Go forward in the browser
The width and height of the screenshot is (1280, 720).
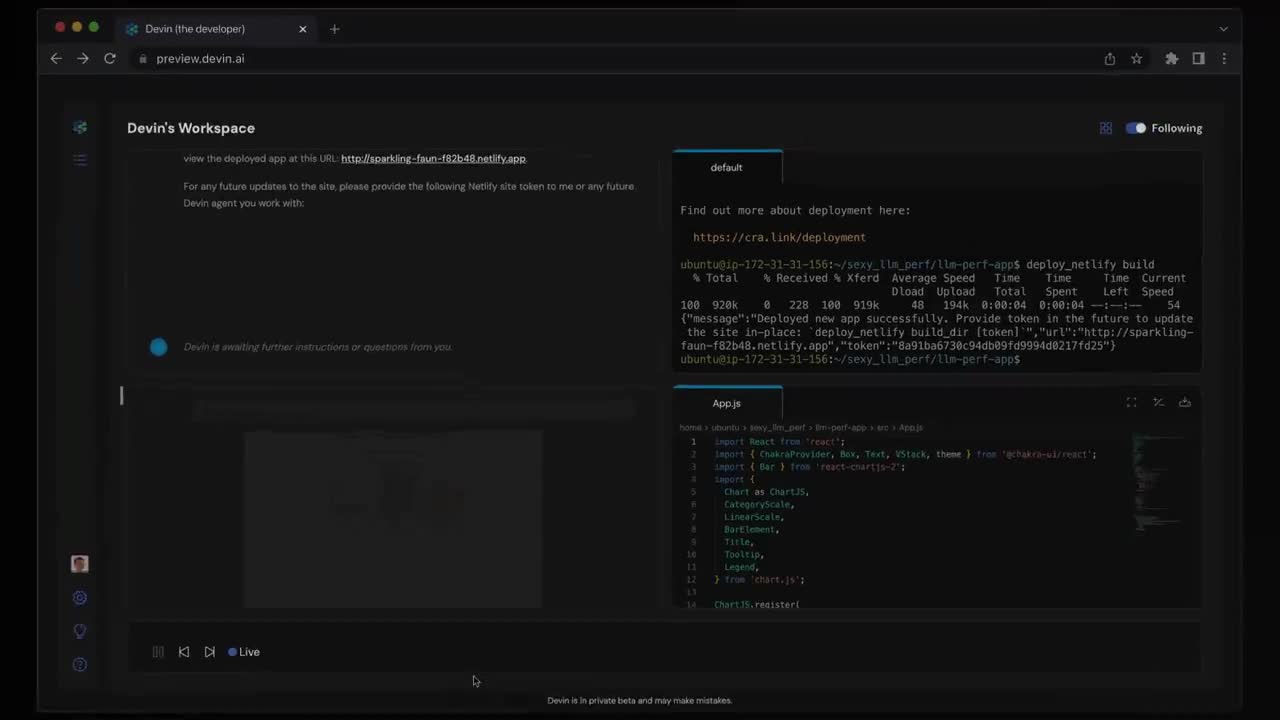(83, 59)
